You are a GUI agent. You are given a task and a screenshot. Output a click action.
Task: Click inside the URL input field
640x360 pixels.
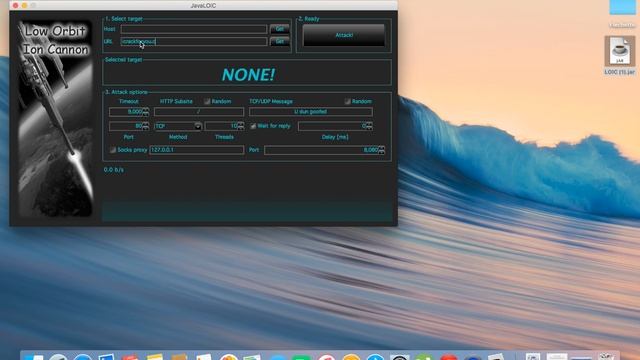[x=194, y=41]
